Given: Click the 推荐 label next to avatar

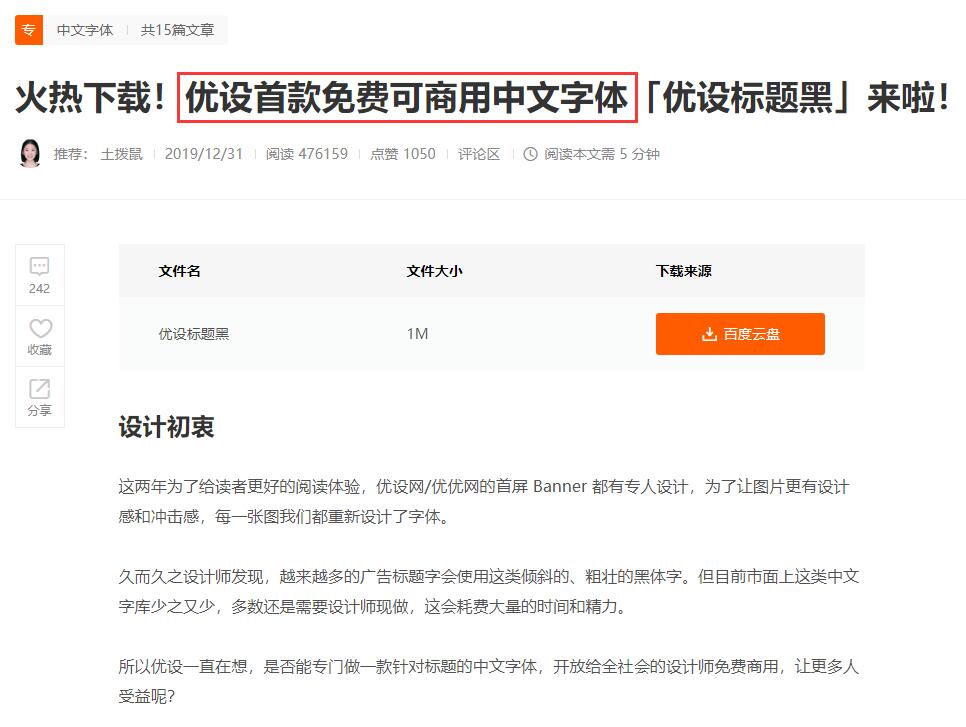Looking at the screenshot, I should pyautogui.click(x=70, y=154).
